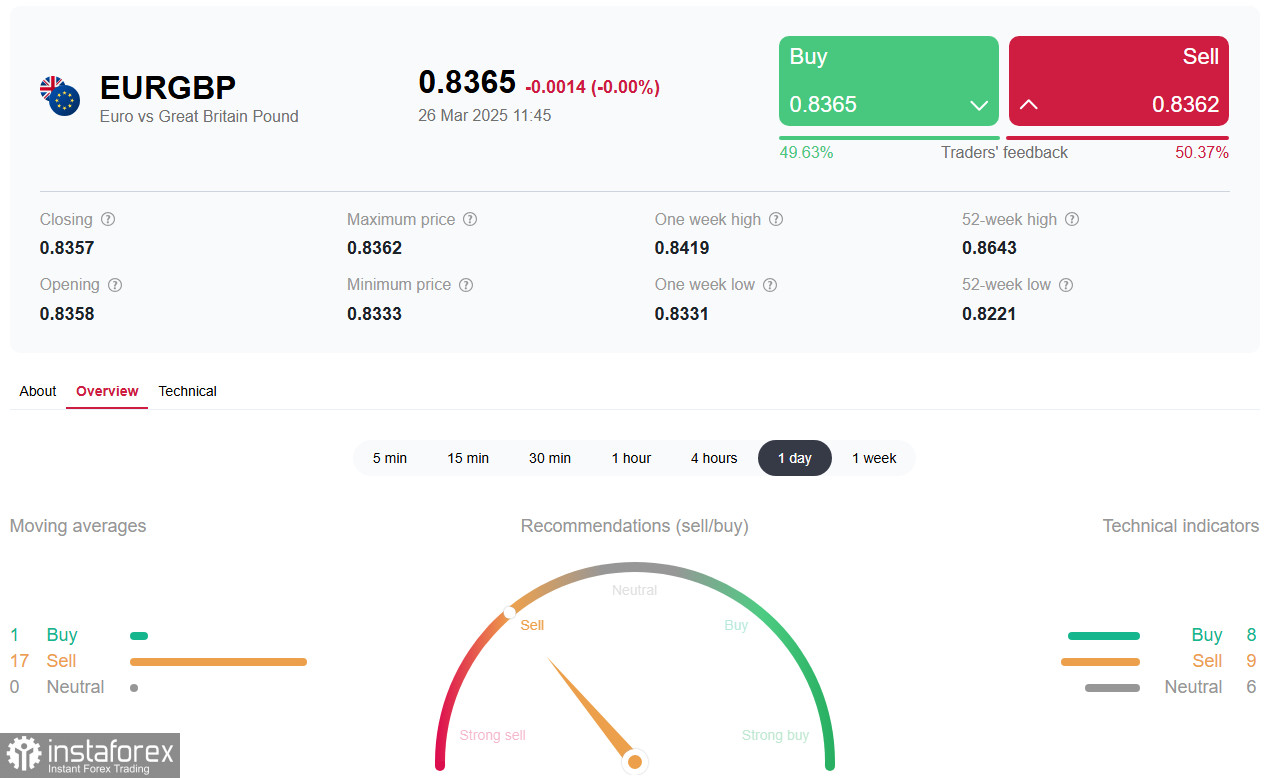Screen dimensions: 1271x778
Task: Open the 52-week low help icon
Action: click(1066, 285)
